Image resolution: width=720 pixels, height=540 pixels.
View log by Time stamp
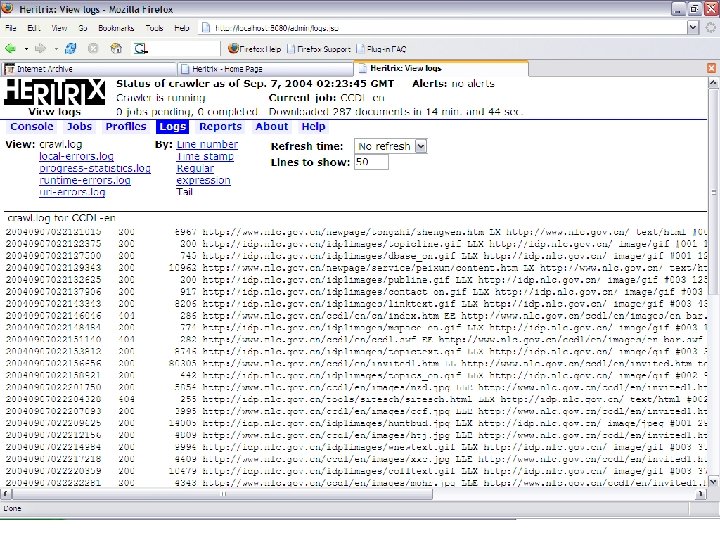[x=205, y=157]
